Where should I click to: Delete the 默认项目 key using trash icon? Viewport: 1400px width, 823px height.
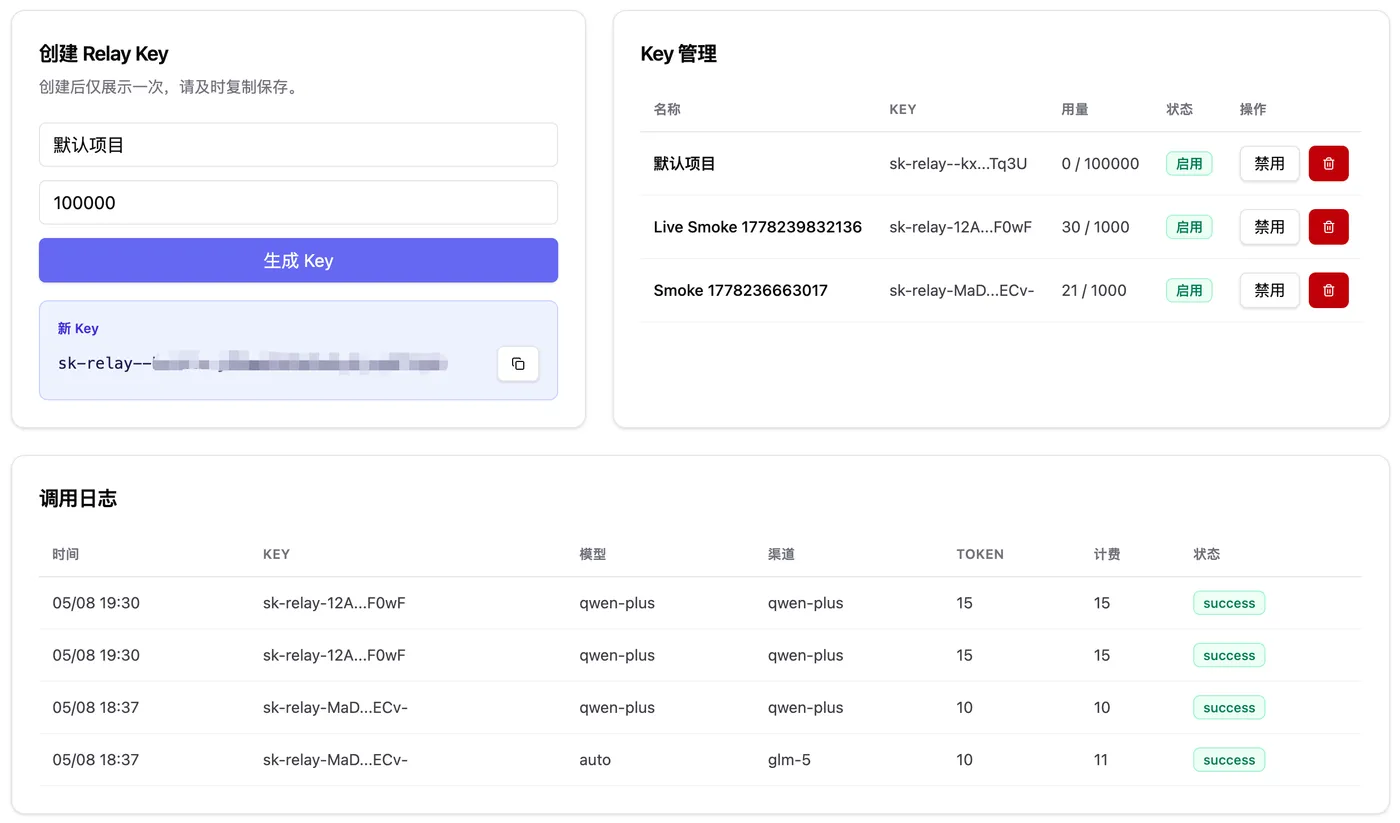point(1328,164)
